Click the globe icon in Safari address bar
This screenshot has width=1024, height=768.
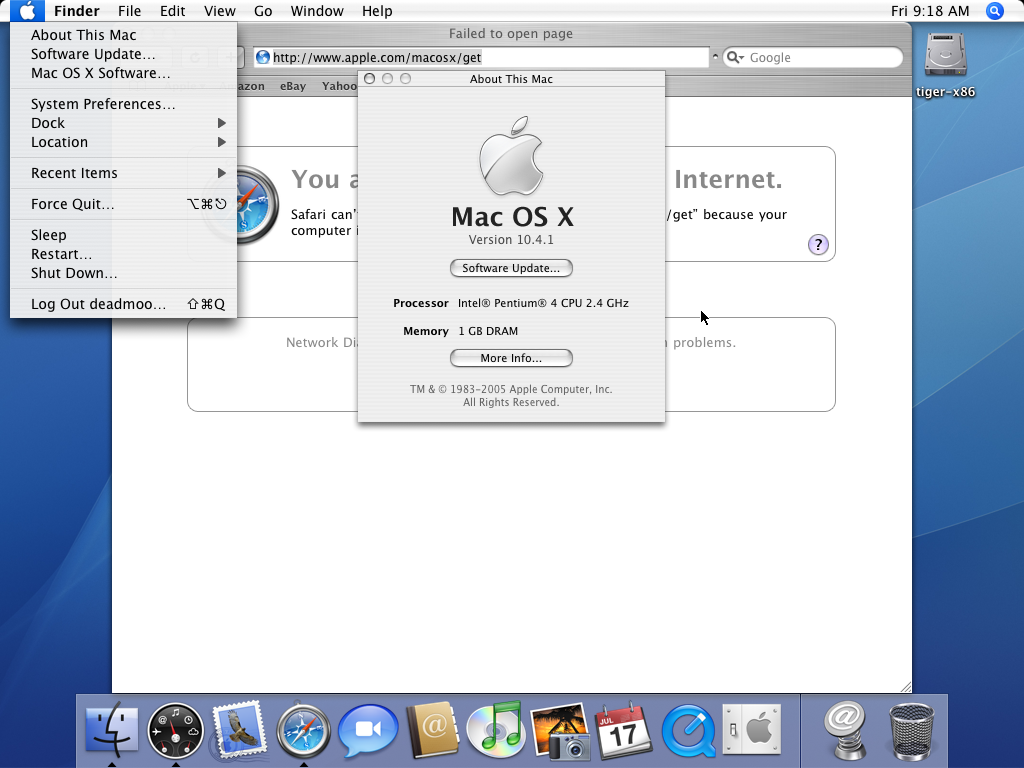pyautogui.click(x=263, y=57)
